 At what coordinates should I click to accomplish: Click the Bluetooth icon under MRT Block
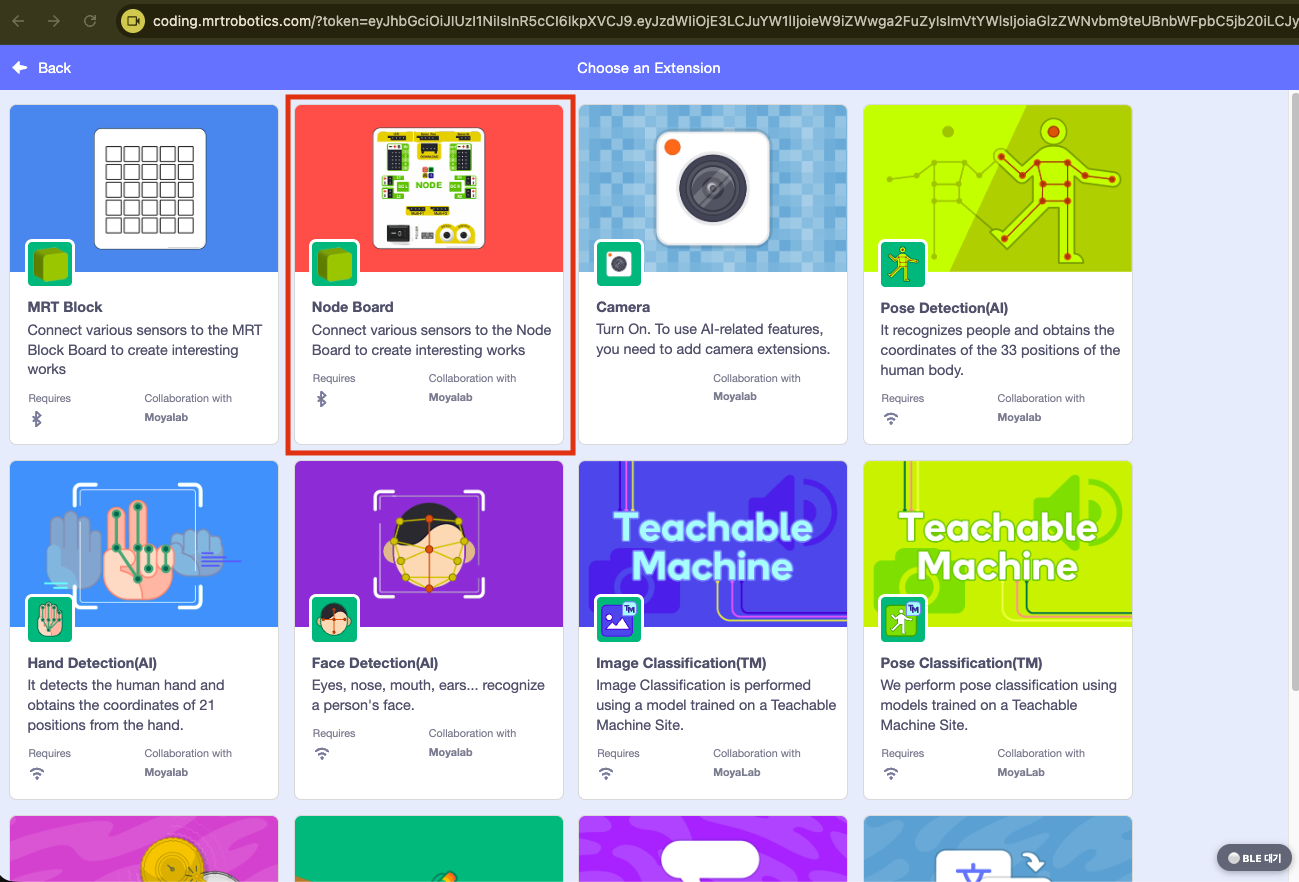[37, 419]
